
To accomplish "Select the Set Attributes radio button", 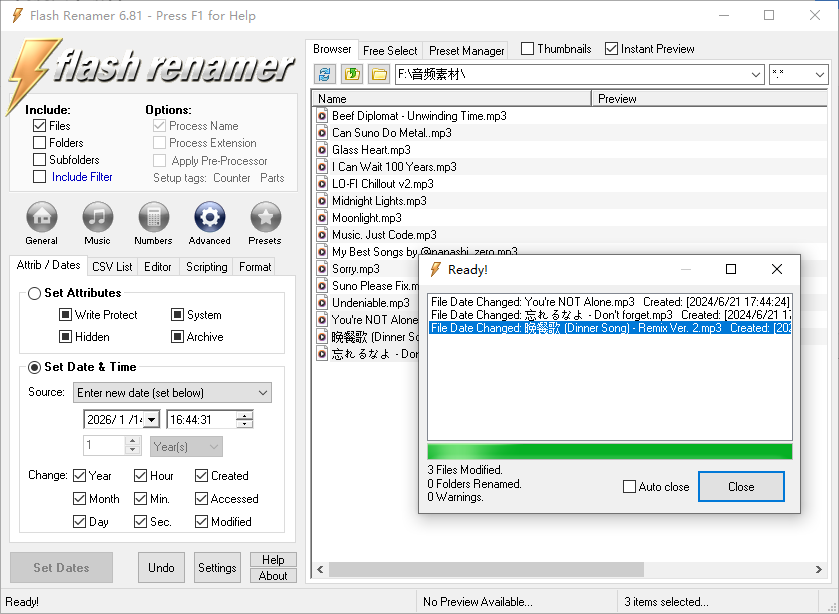I will pyautogui.click(x=35, y=293).
